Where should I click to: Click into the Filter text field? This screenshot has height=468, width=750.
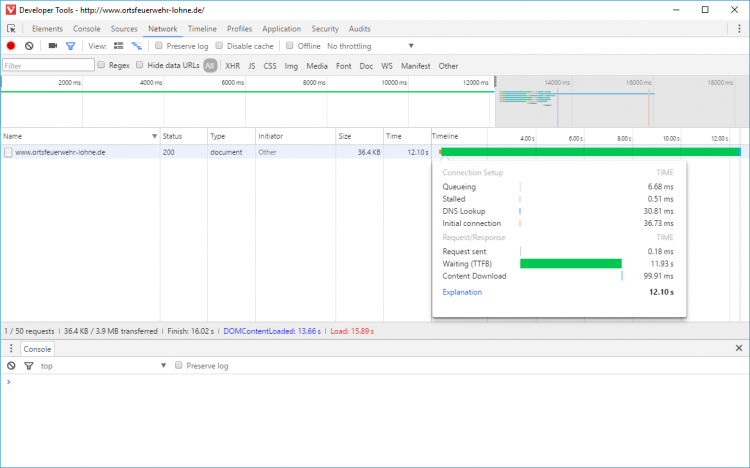48,66
